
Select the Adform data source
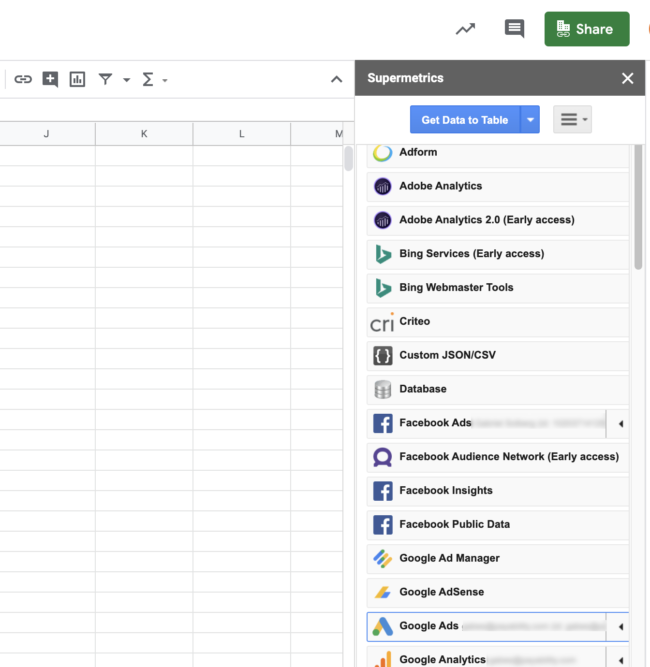click(498, 155)
